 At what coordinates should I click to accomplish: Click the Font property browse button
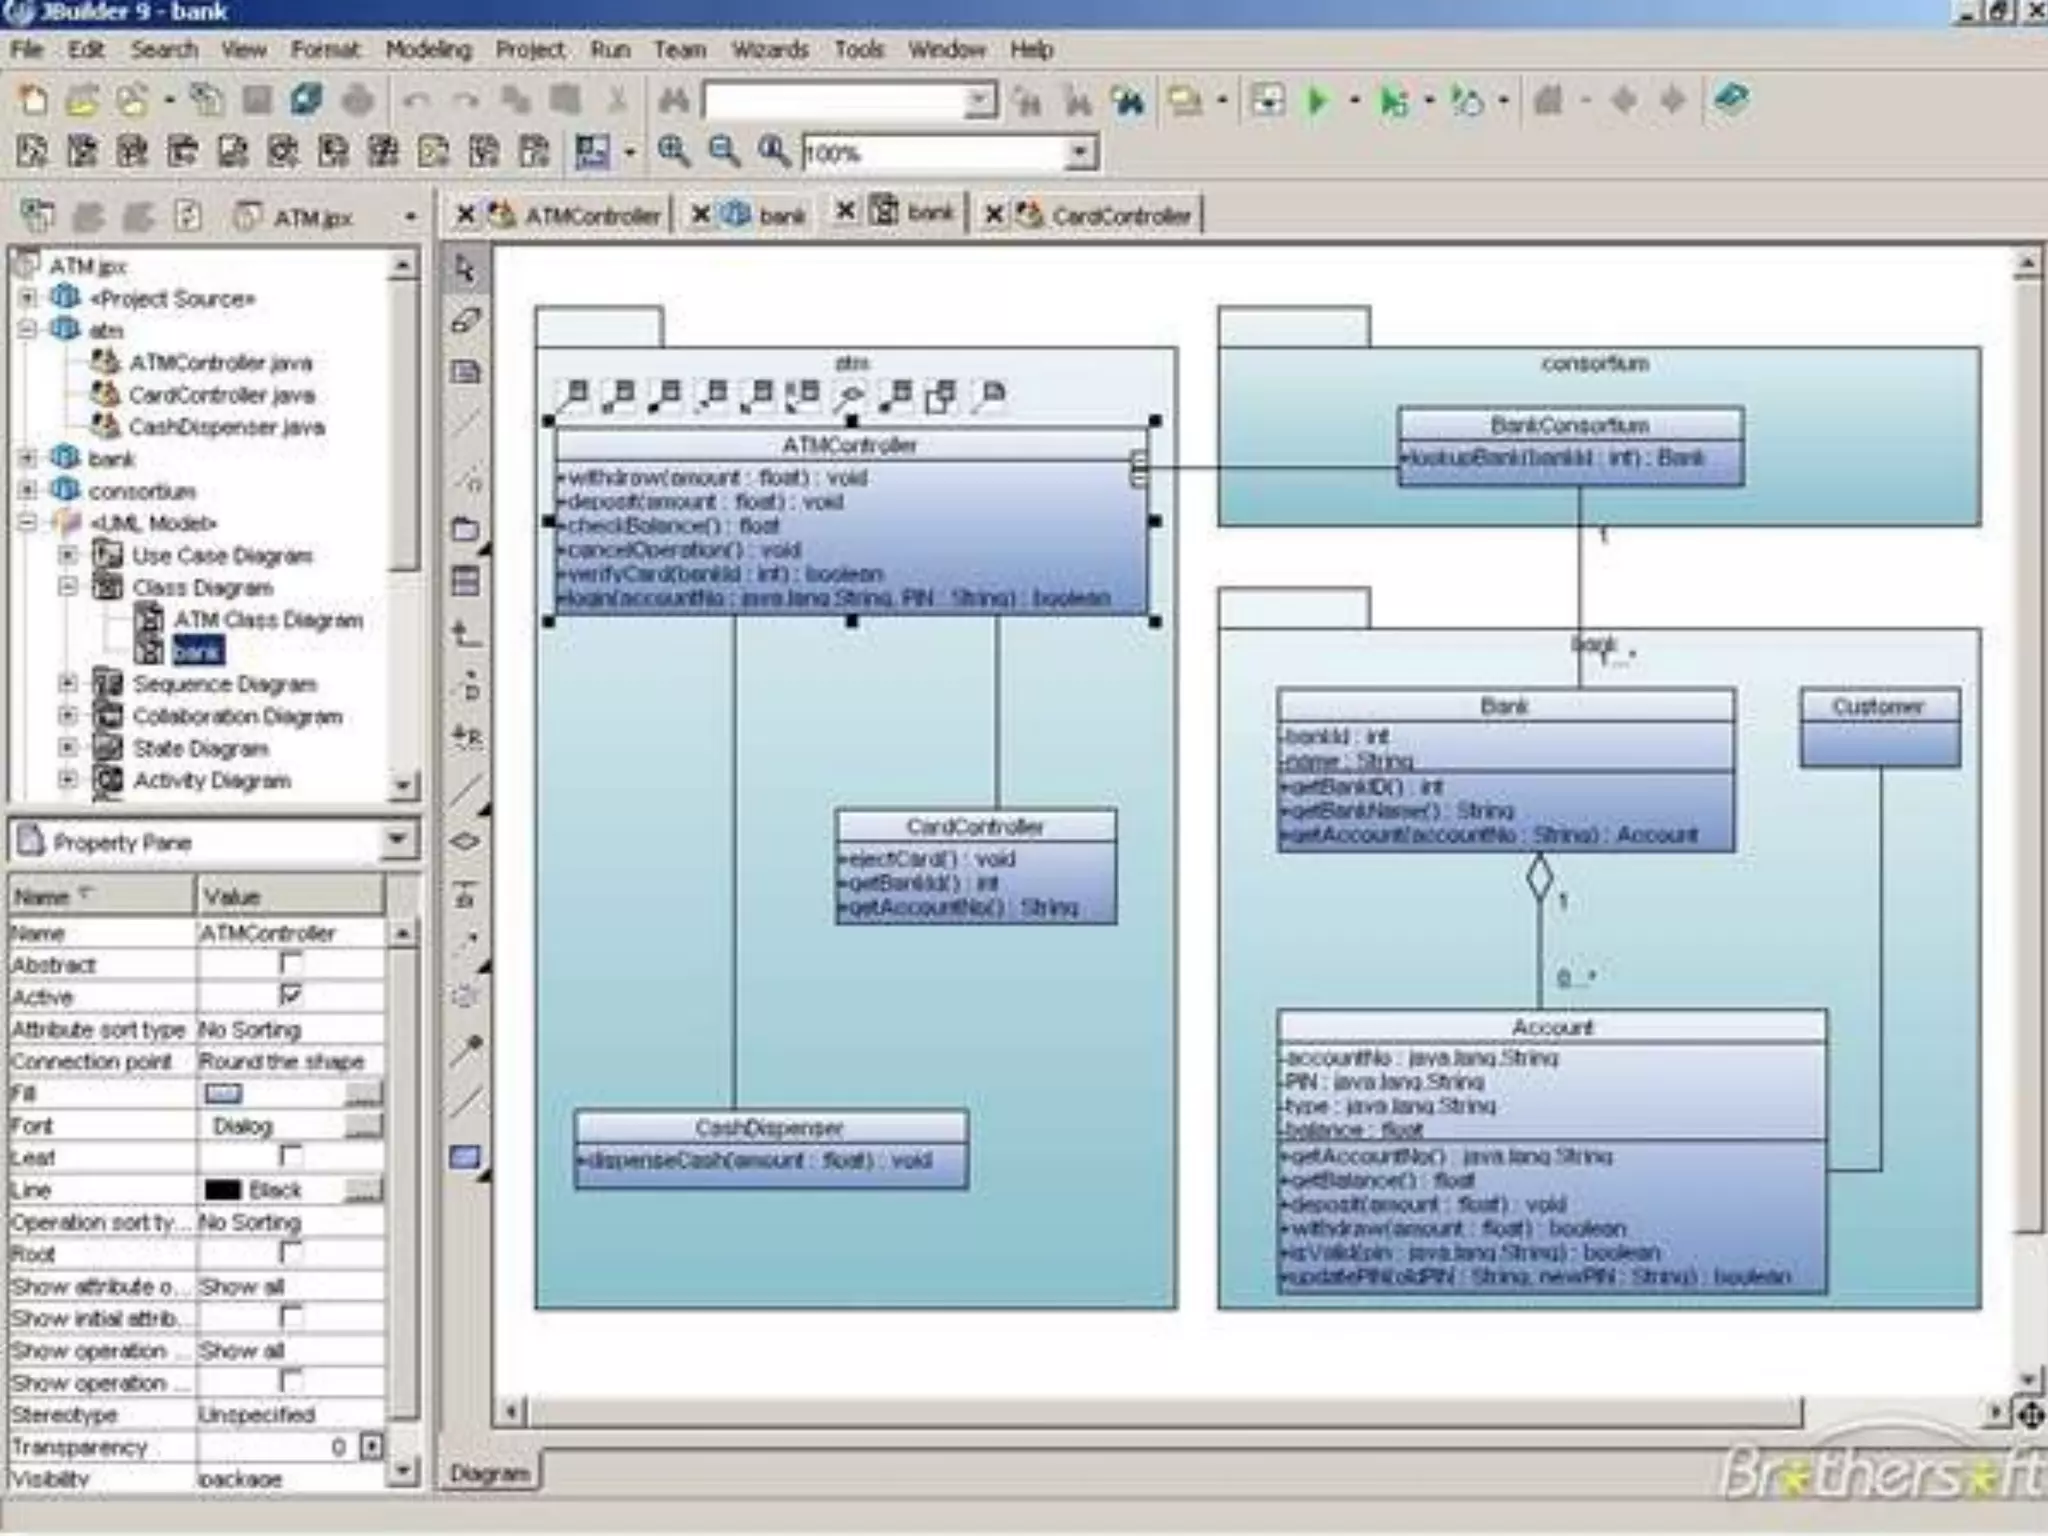point(364,1126)
